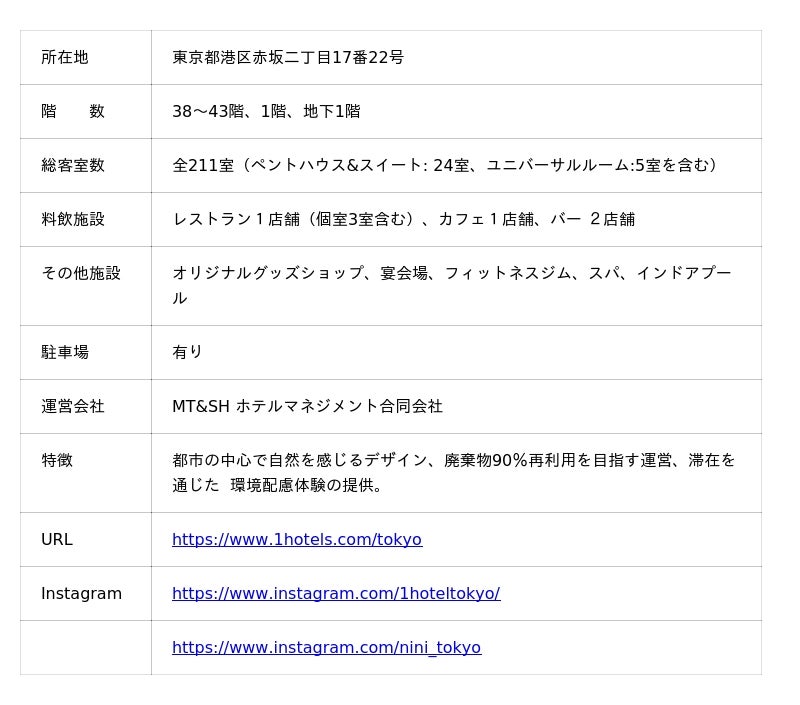Click the オリジナルグッズショップ facilities text

(451, 274)
